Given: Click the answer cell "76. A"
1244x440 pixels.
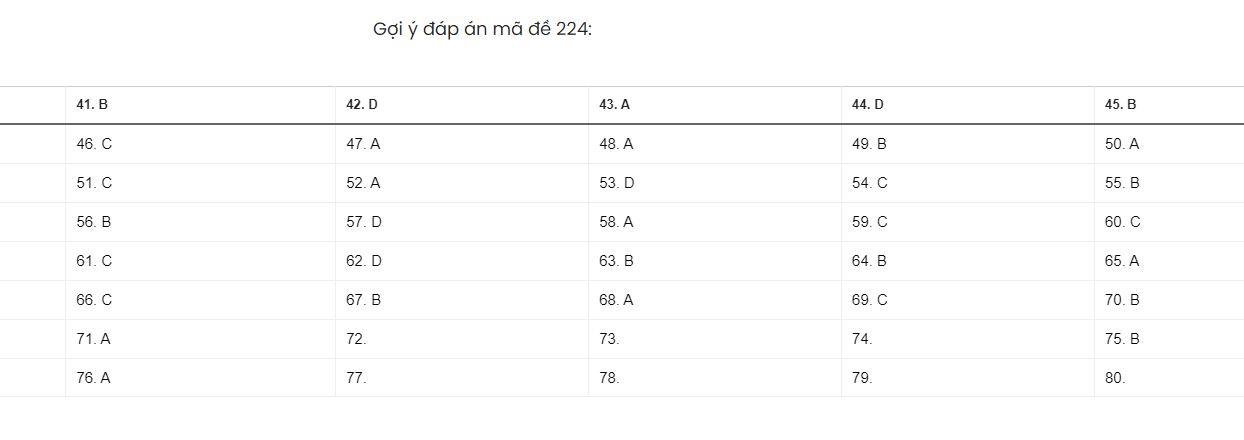Looking at the screenshot, I should click(x=93, y=378).
